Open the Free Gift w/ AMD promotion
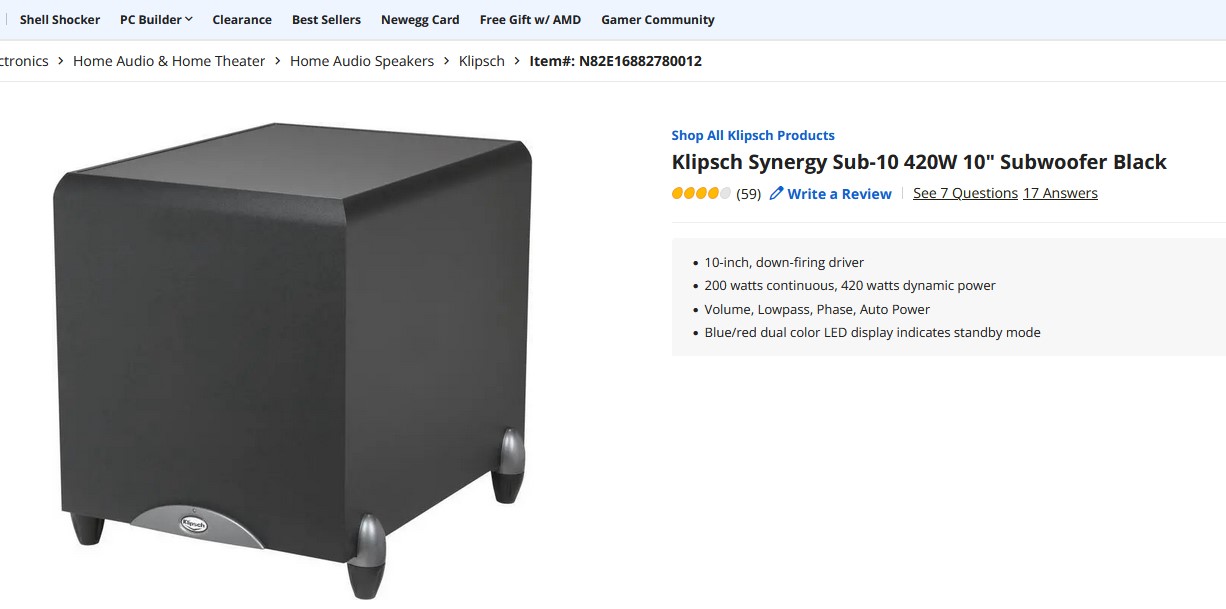This screenshot has height=609, width=1226. coord(530,20)
